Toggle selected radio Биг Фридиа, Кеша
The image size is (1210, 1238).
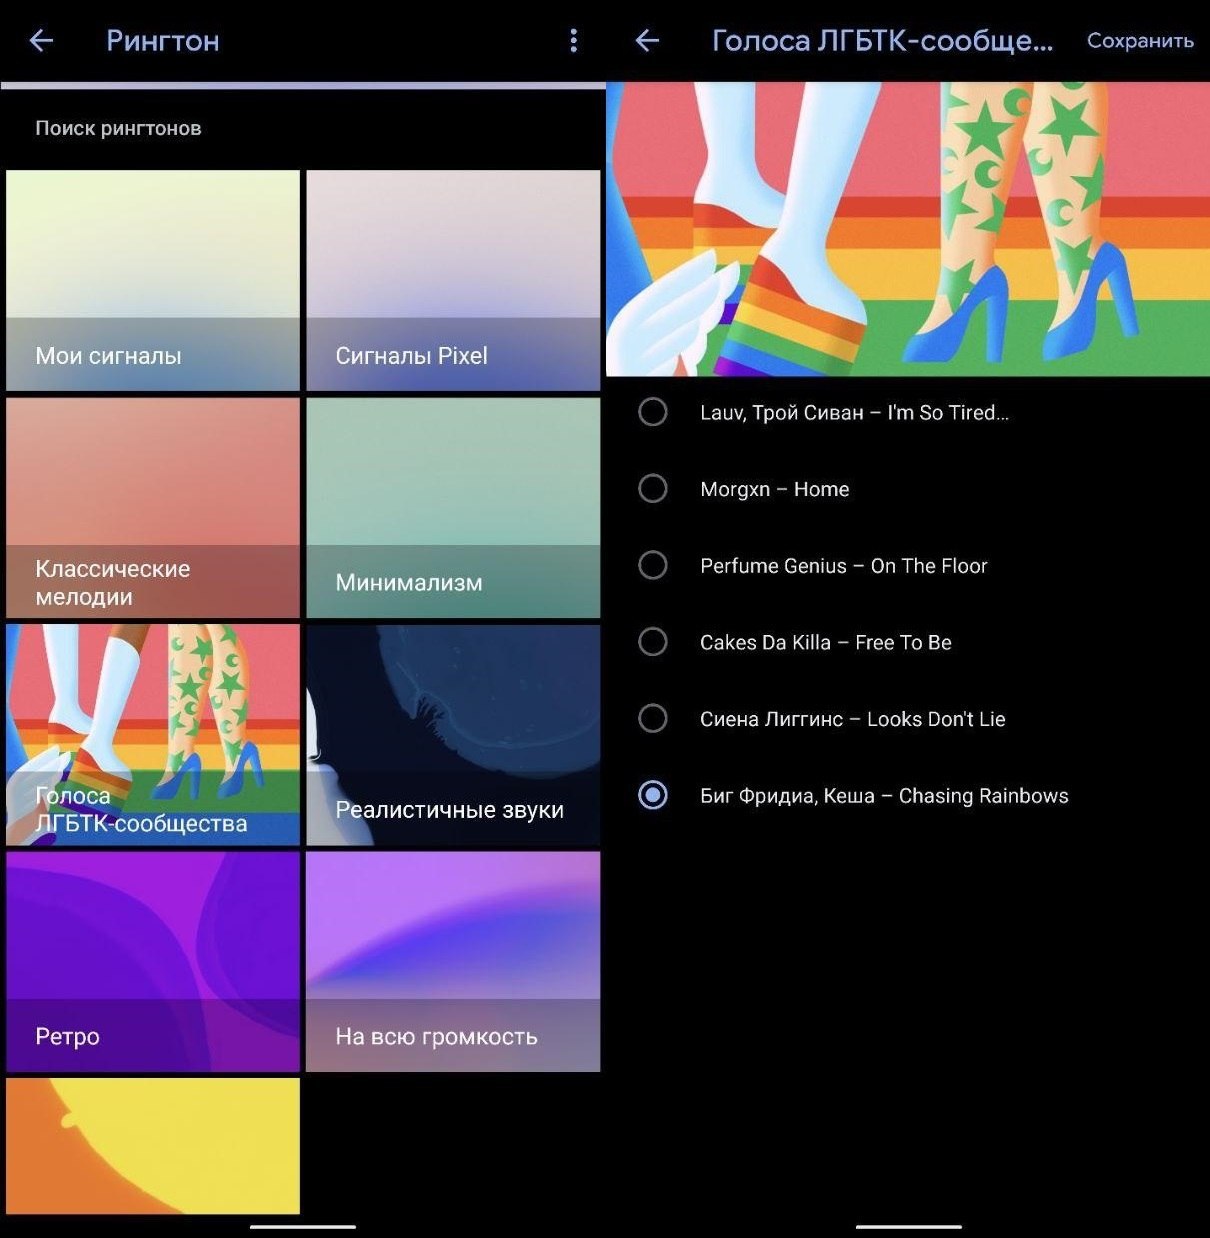tap(653, 796)
